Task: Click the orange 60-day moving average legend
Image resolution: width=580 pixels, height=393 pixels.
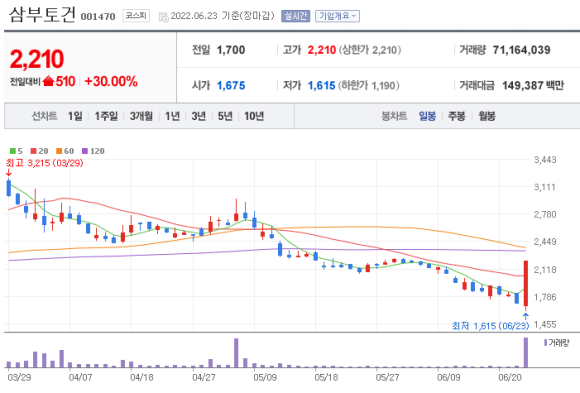Action: 65,151
